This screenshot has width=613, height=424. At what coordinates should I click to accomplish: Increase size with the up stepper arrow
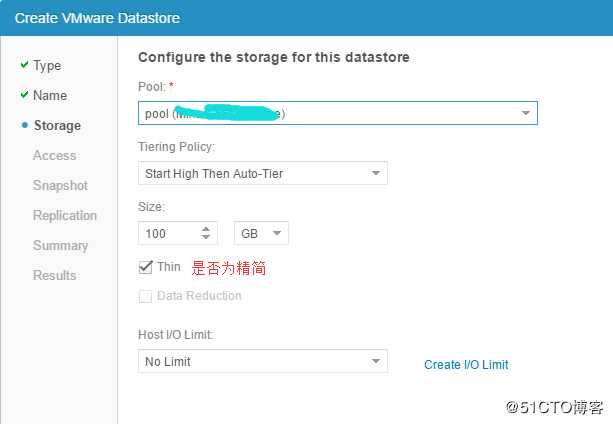pyautogui.click(x=206, y=229)
